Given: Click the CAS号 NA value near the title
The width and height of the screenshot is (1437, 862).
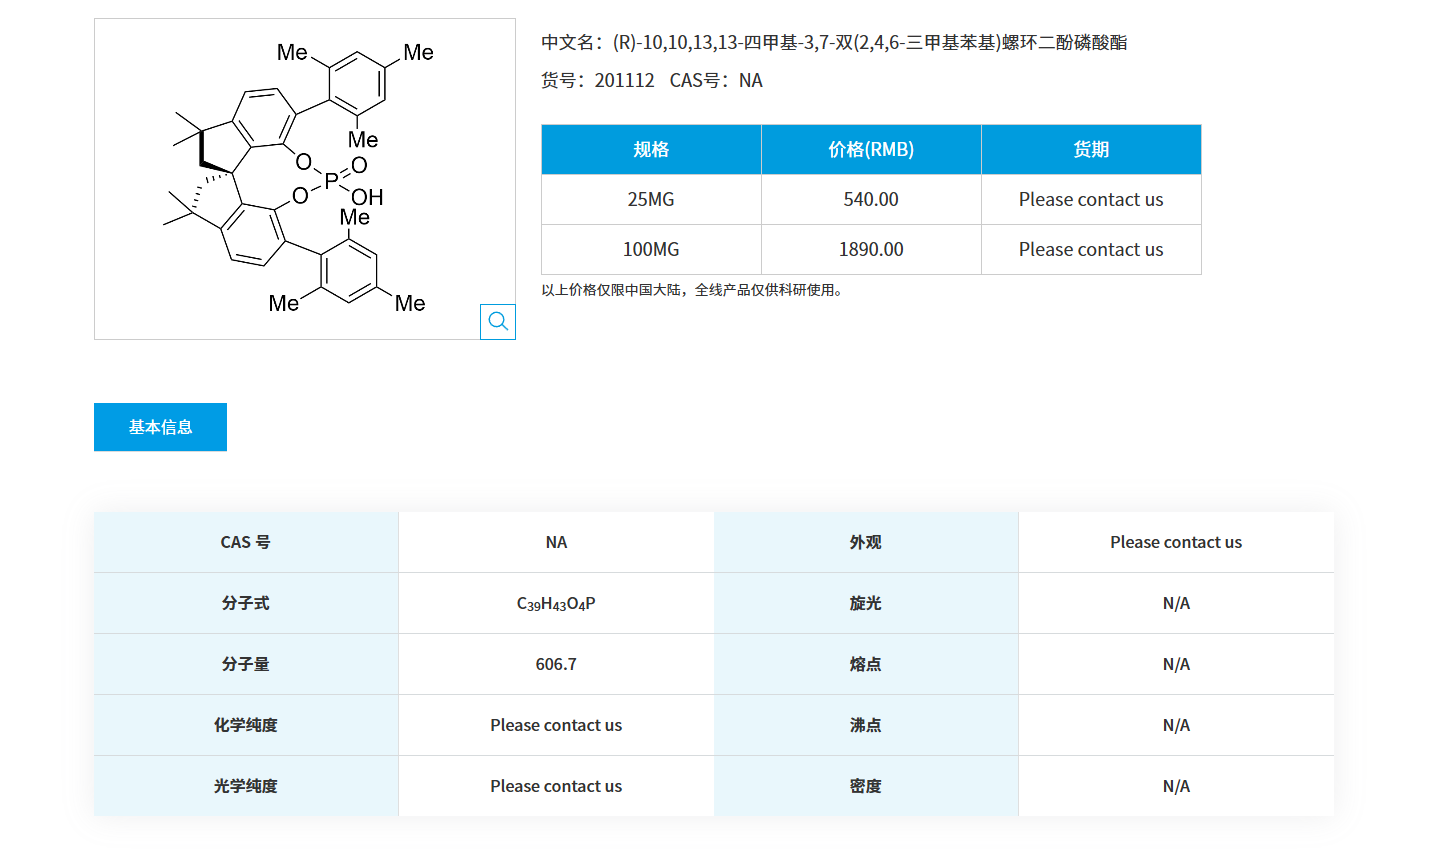Looking at the screenshot, I should [x=750, y=80].
